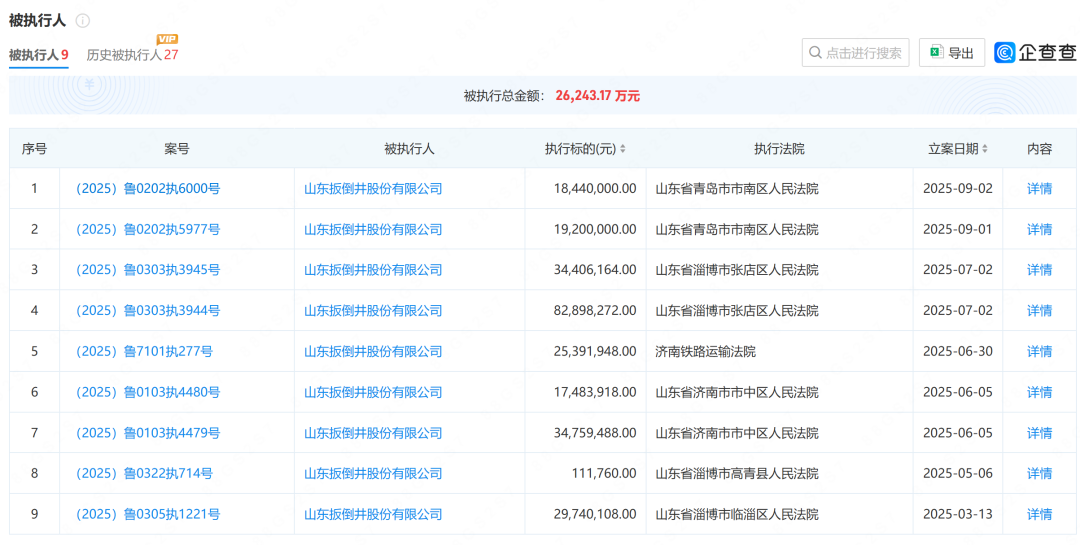Click the Excel icon on 导出 button

[936, 53]
